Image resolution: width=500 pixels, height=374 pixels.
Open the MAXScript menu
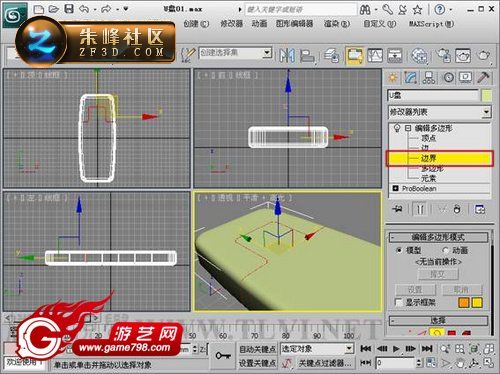point(431,24)
